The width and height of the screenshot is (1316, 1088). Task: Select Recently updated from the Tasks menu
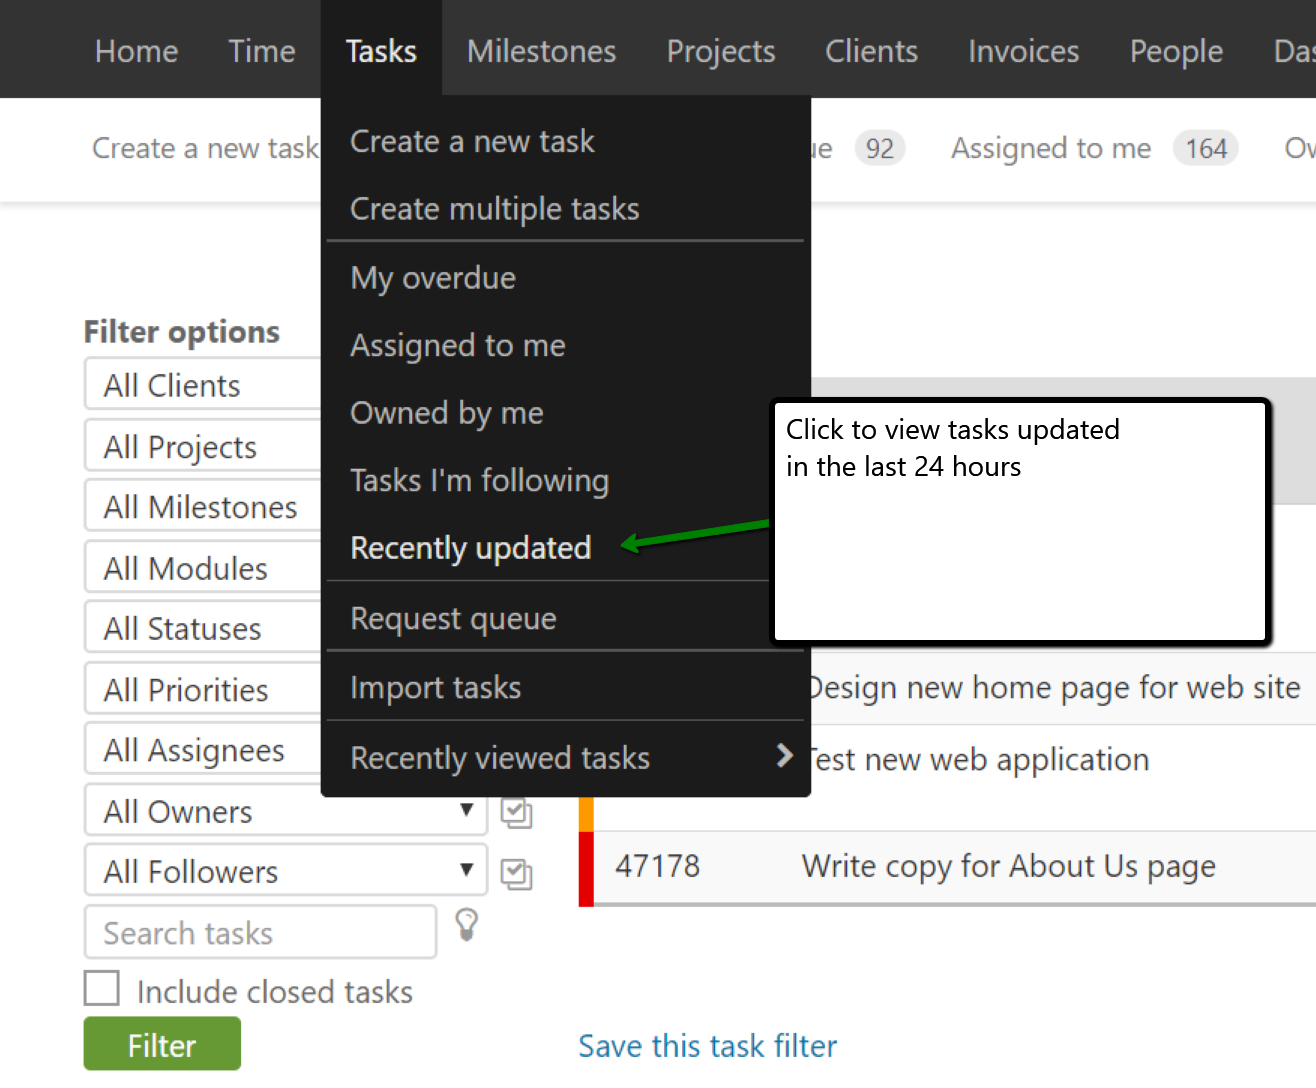click(x=470, y=548)
